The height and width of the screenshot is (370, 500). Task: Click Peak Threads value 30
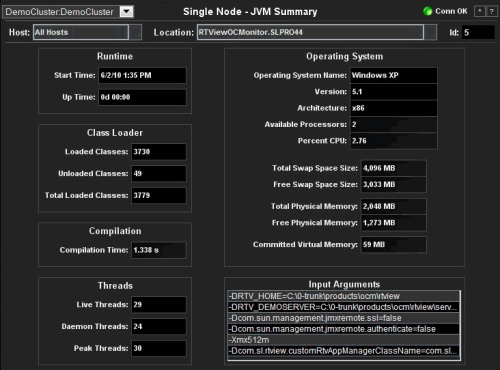click(159, 348)
